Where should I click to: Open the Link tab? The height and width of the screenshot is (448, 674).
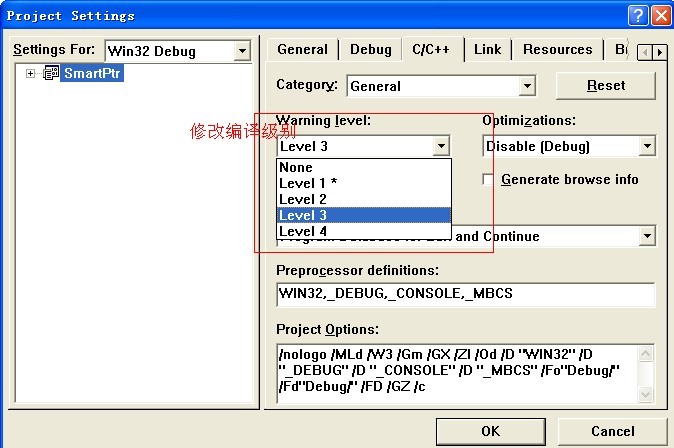point(487,49)
